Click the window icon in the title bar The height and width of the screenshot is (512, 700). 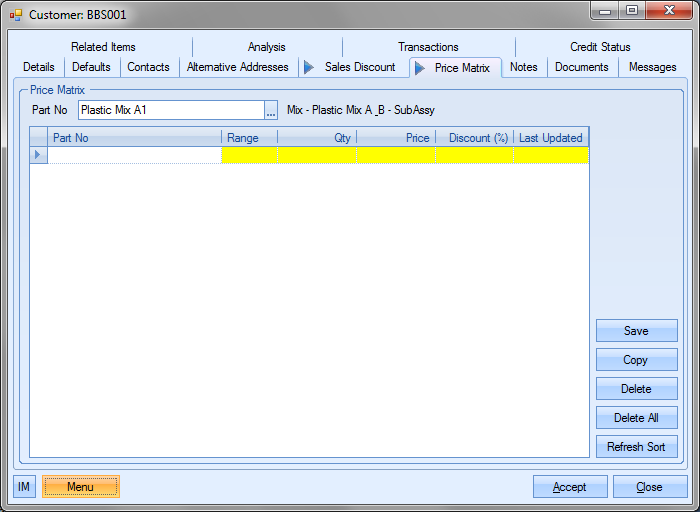pos(15,15)
